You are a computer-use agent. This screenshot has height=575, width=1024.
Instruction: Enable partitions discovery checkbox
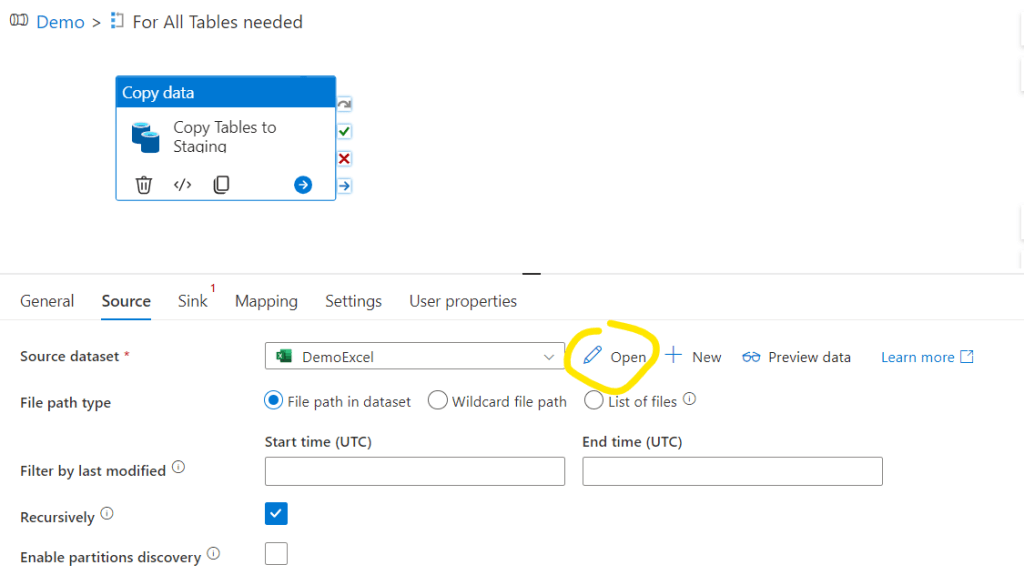point(276,554)
